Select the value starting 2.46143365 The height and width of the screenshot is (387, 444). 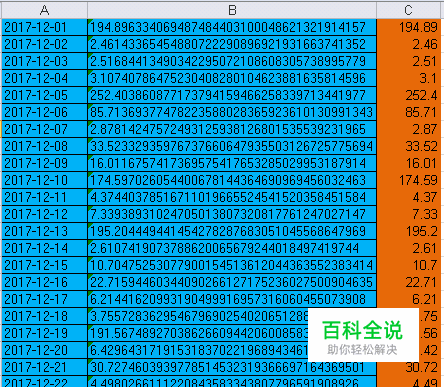coord(232,44)
